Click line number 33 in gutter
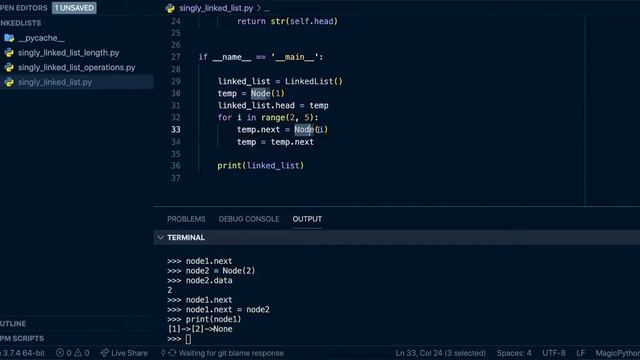 point(176,129)
